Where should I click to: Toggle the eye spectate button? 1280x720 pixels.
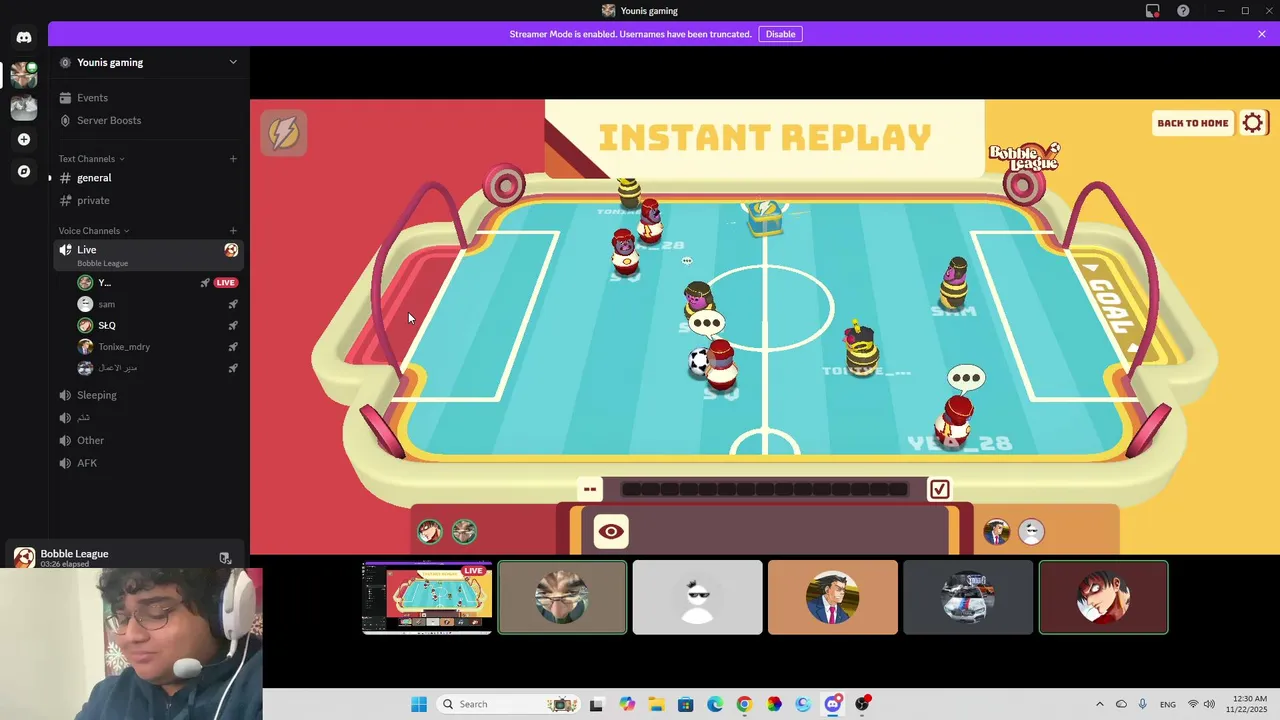tap(610, 532)
